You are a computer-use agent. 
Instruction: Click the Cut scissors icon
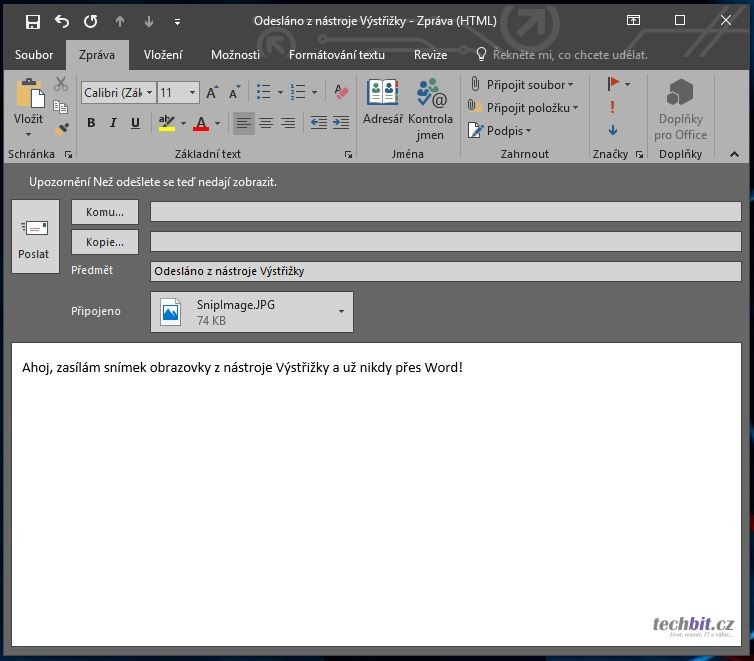pos(62,85)
